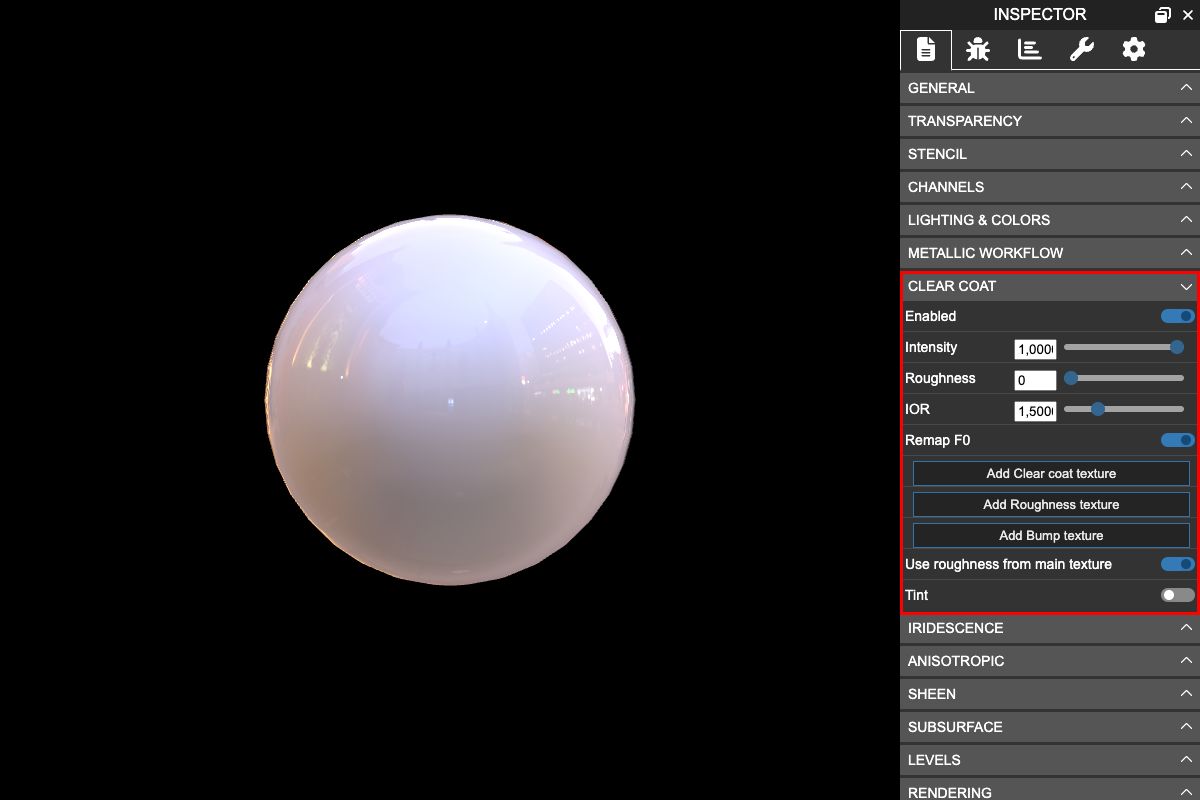Collapse the CLEAR COAT section
The width and height of the screenshot is (1200, 800).
coord(1050,286)
